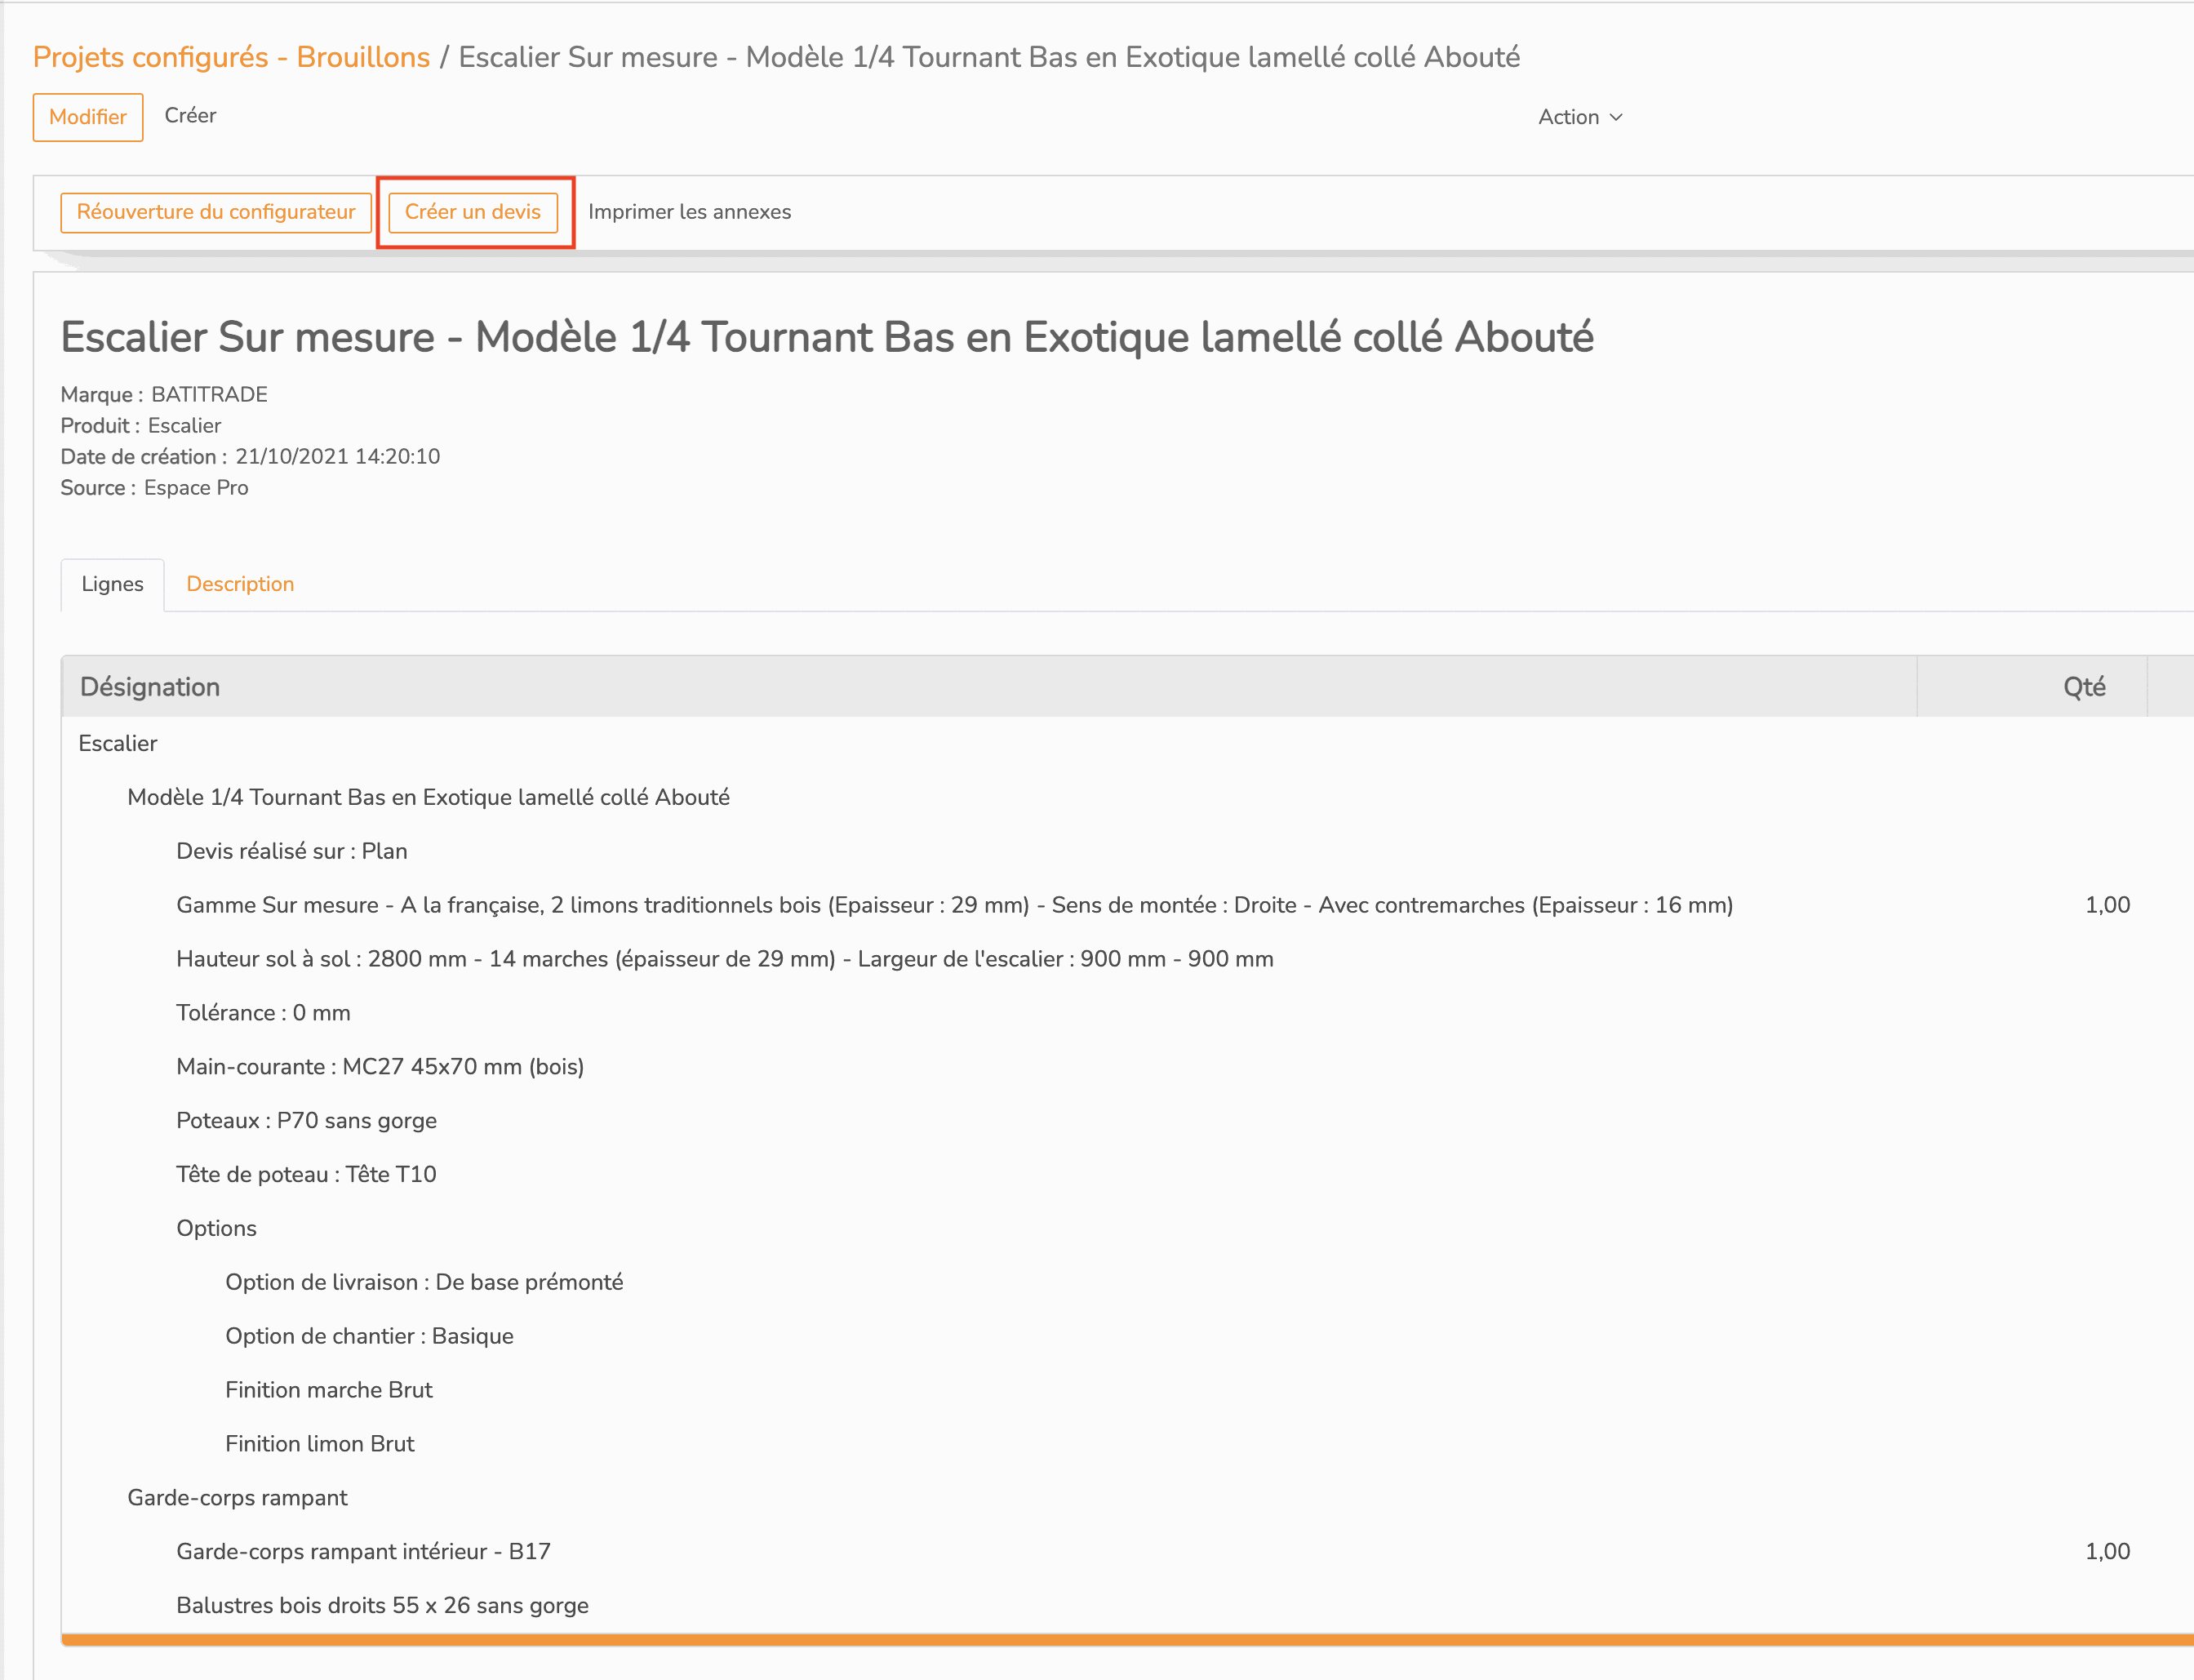
Task: Switch to the Description tab
Action: (x=240, y=584)
